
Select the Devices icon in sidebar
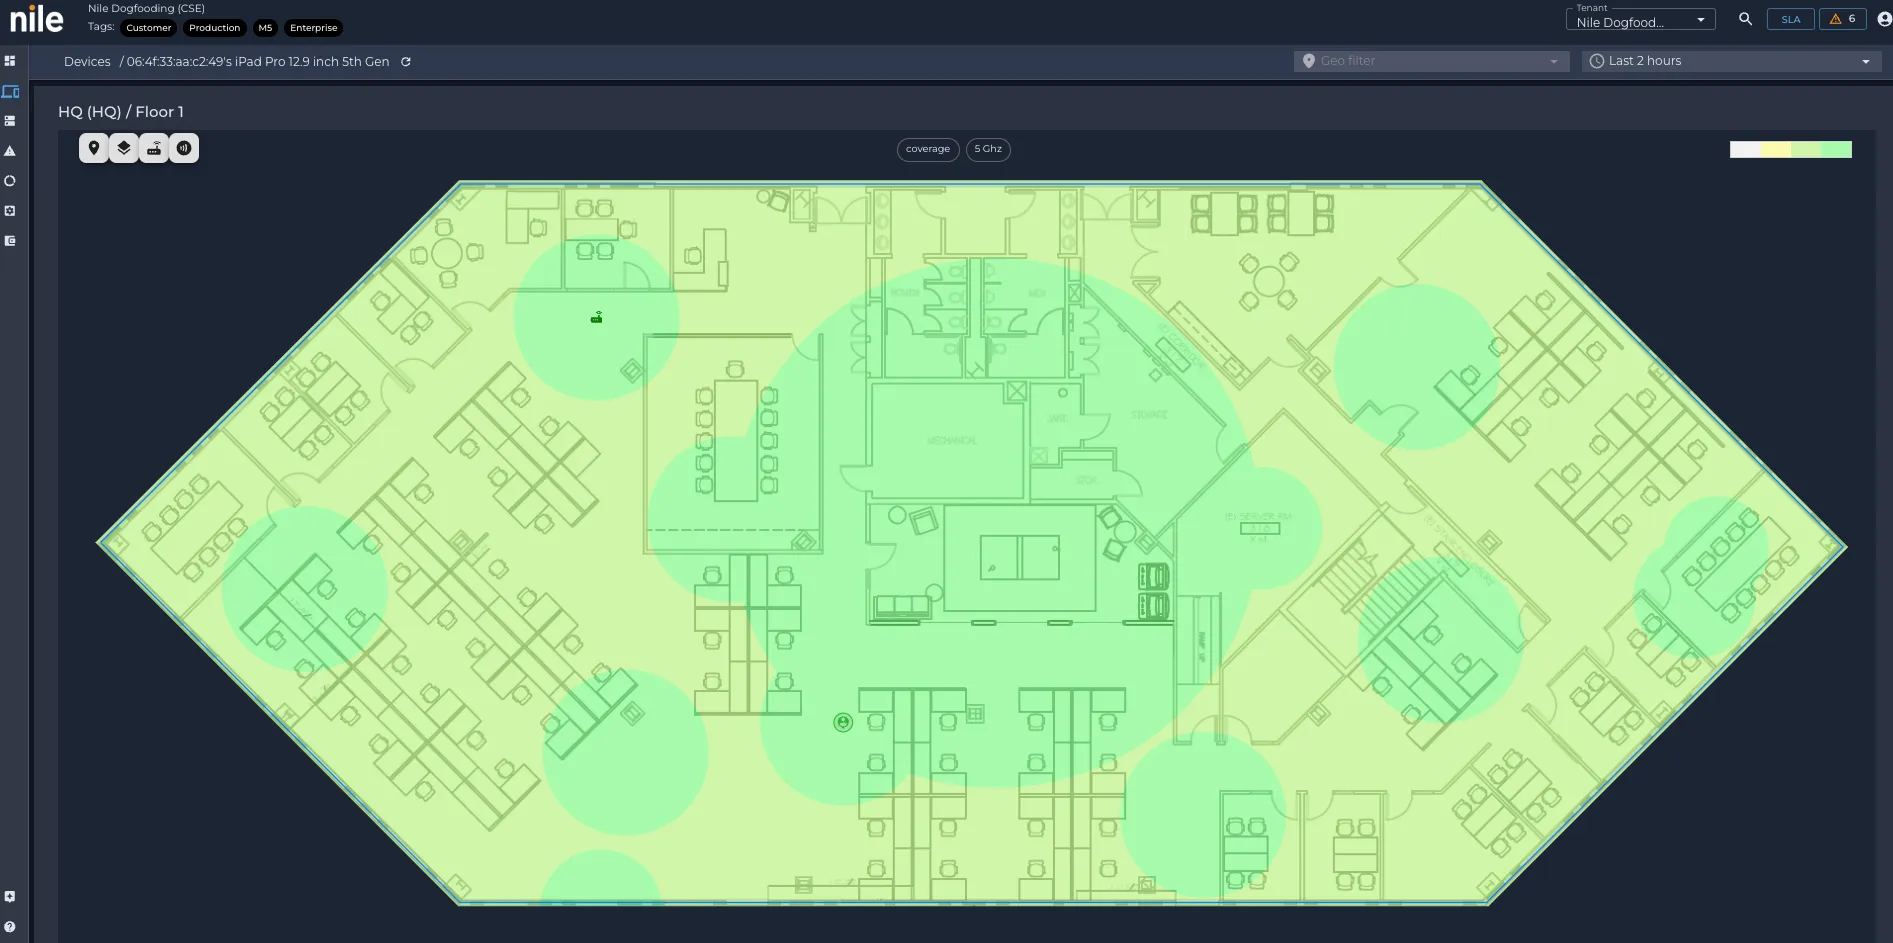pyautogui.click(x=10, y=91)
